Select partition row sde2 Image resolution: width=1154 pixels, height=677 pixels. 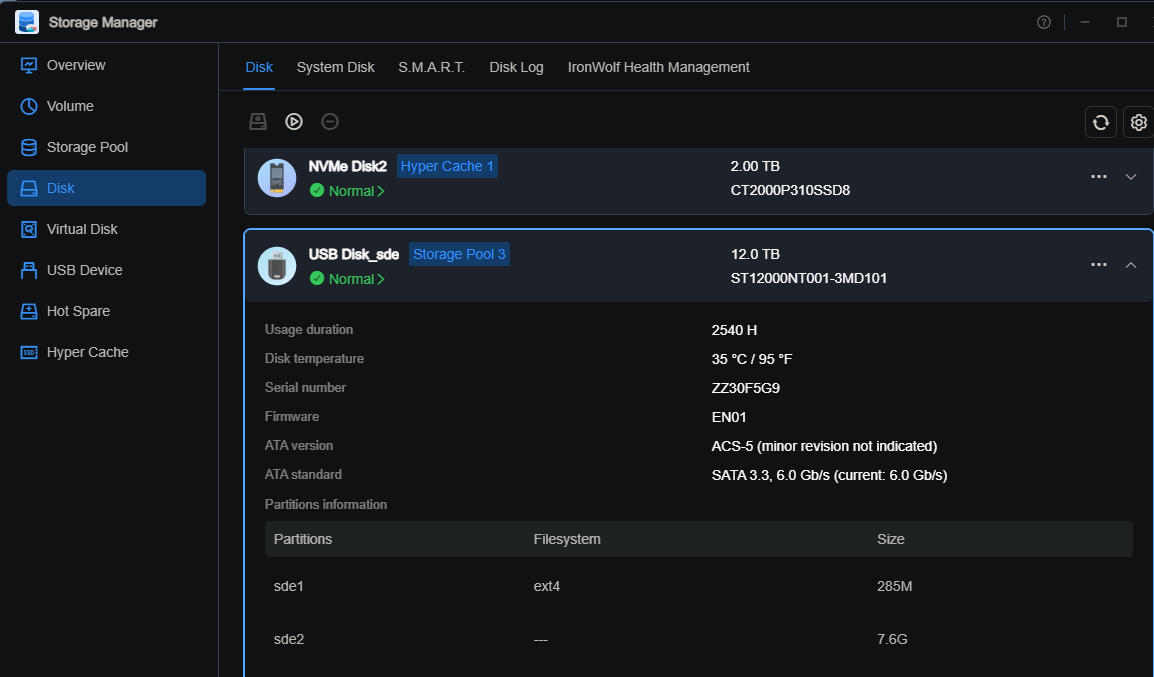pyautogui.click(x=698, y=639)
